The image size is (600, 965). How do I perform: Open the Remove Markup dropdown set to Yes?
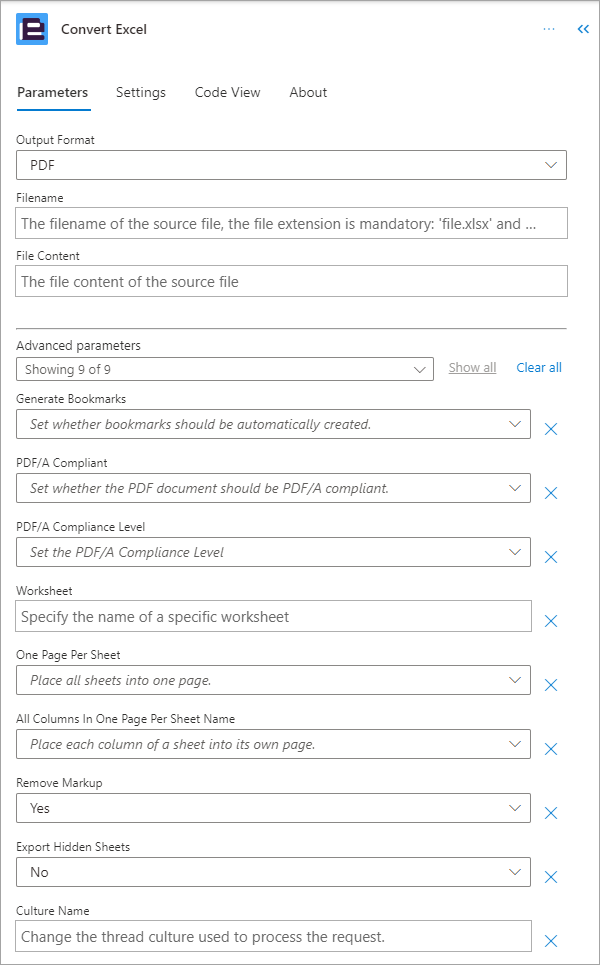coord(273,808)
